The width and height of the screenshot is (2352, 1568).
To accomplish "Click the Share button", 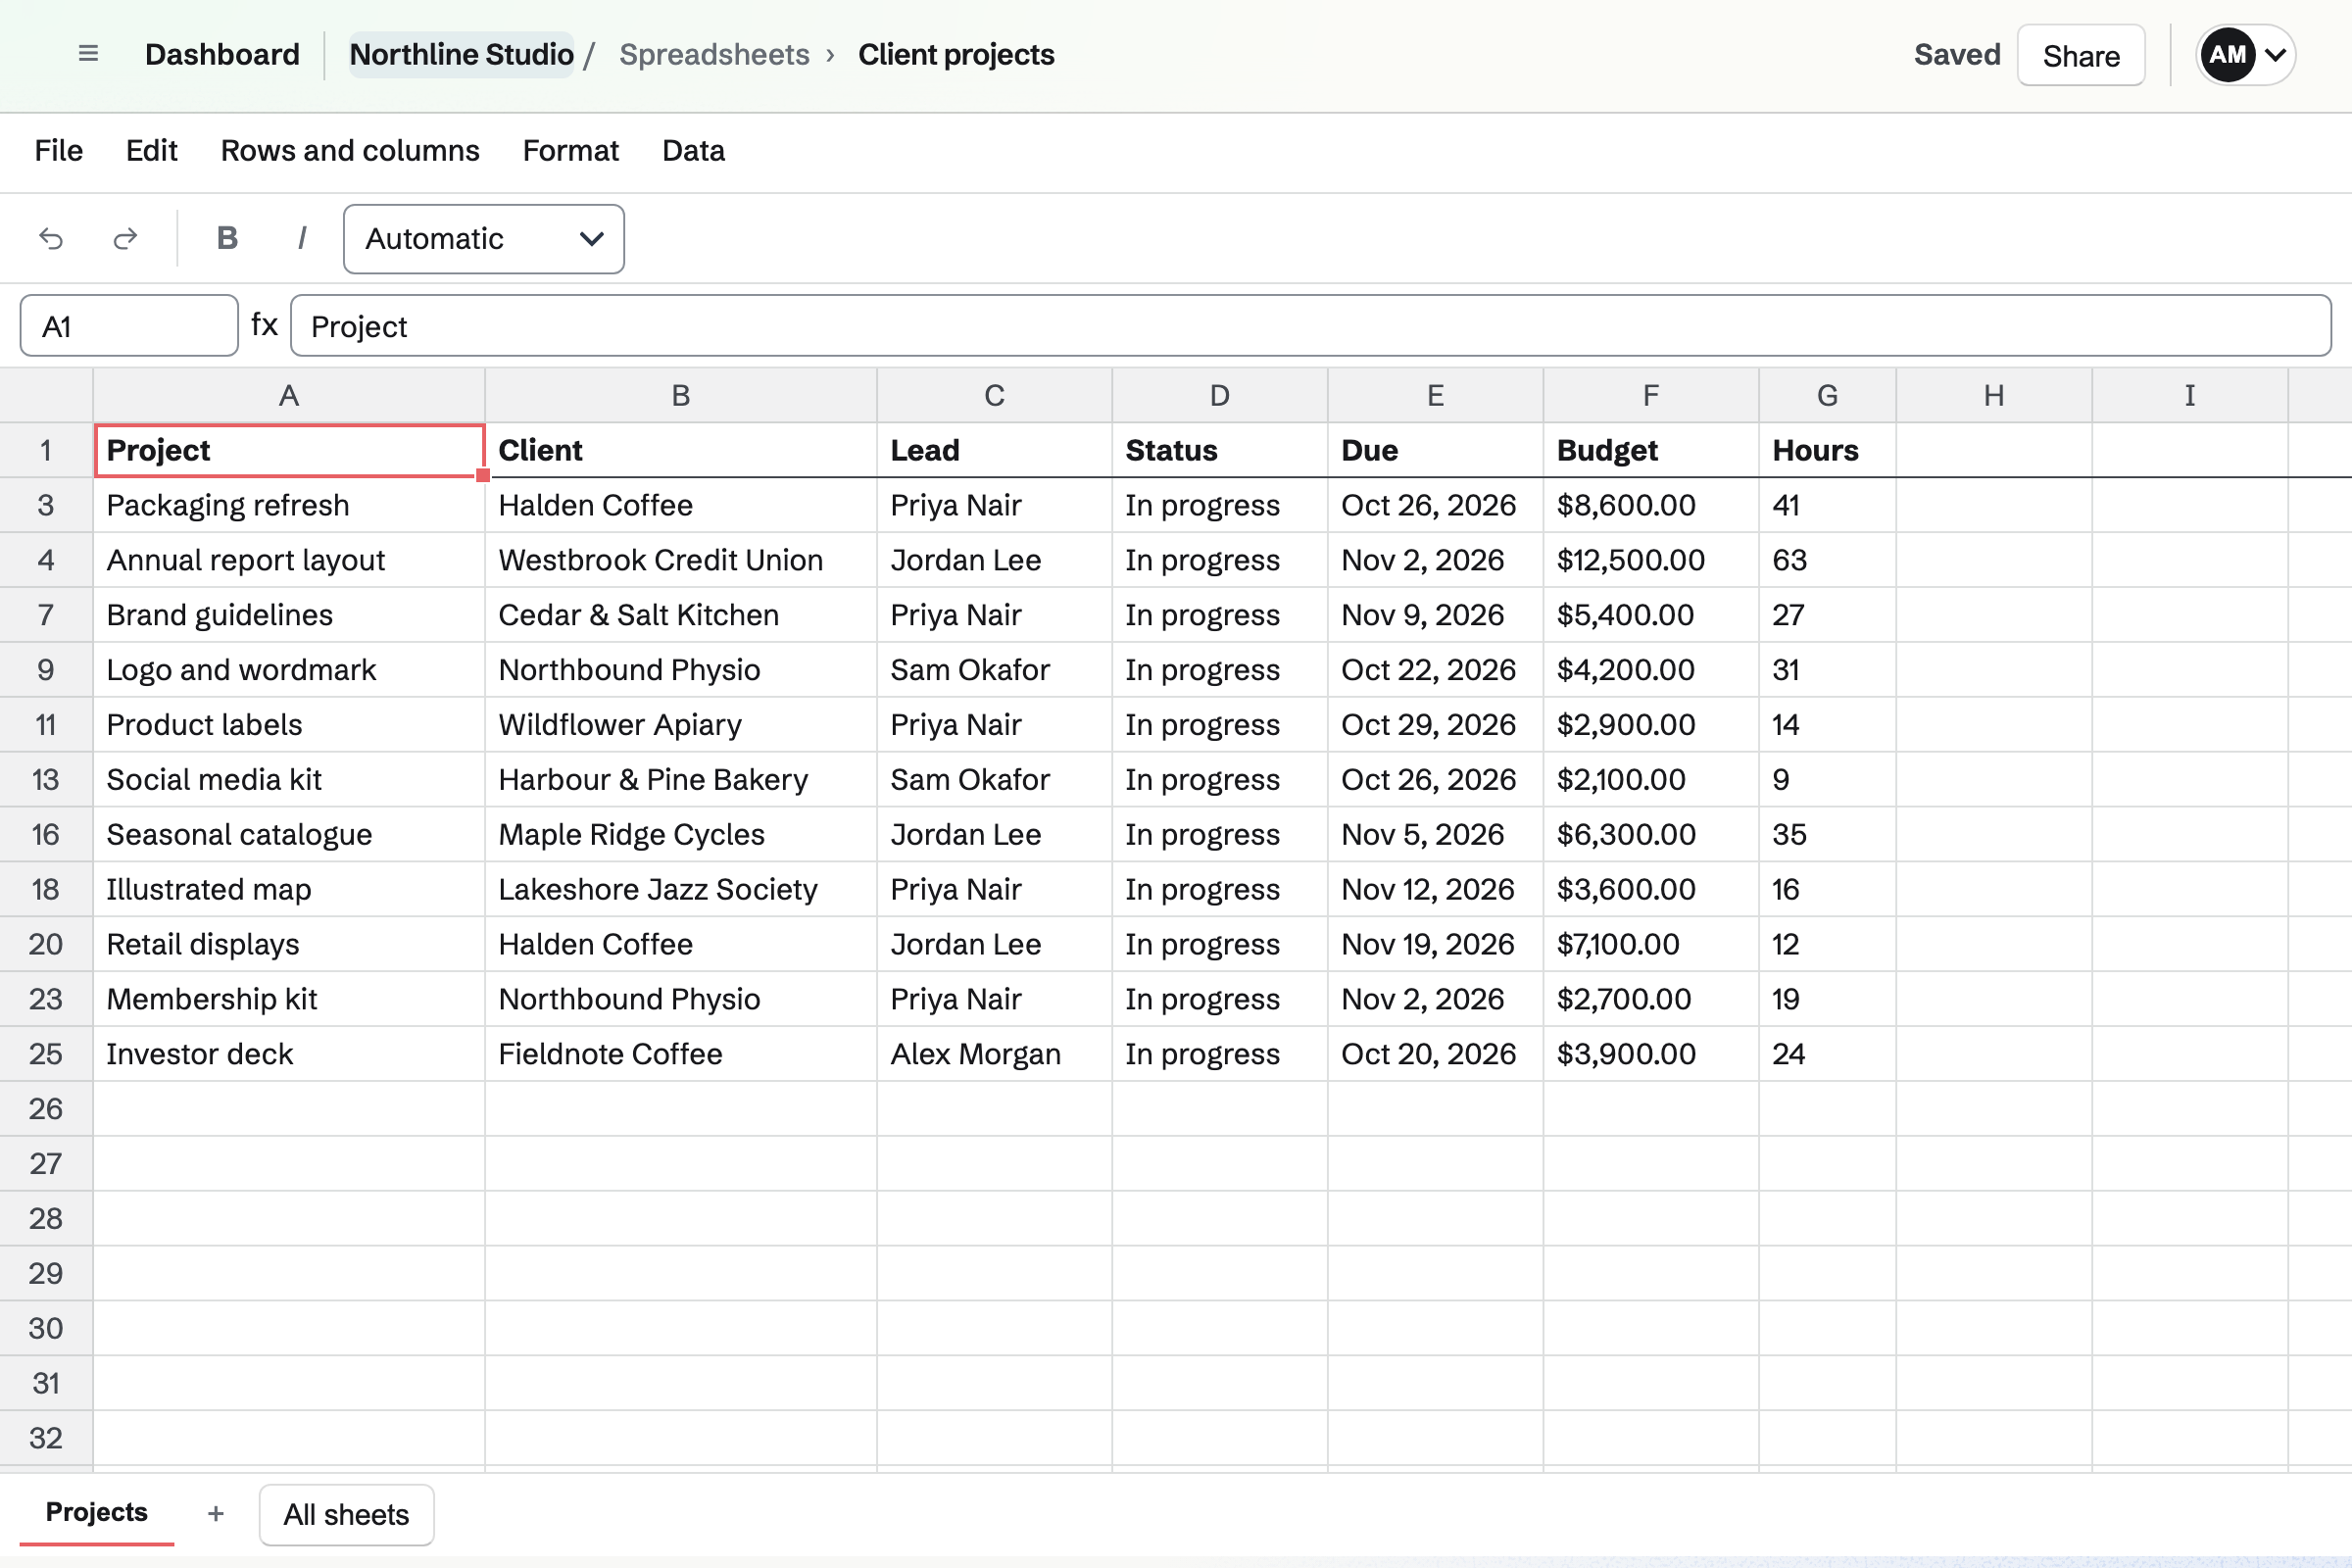I will 2080,55.
